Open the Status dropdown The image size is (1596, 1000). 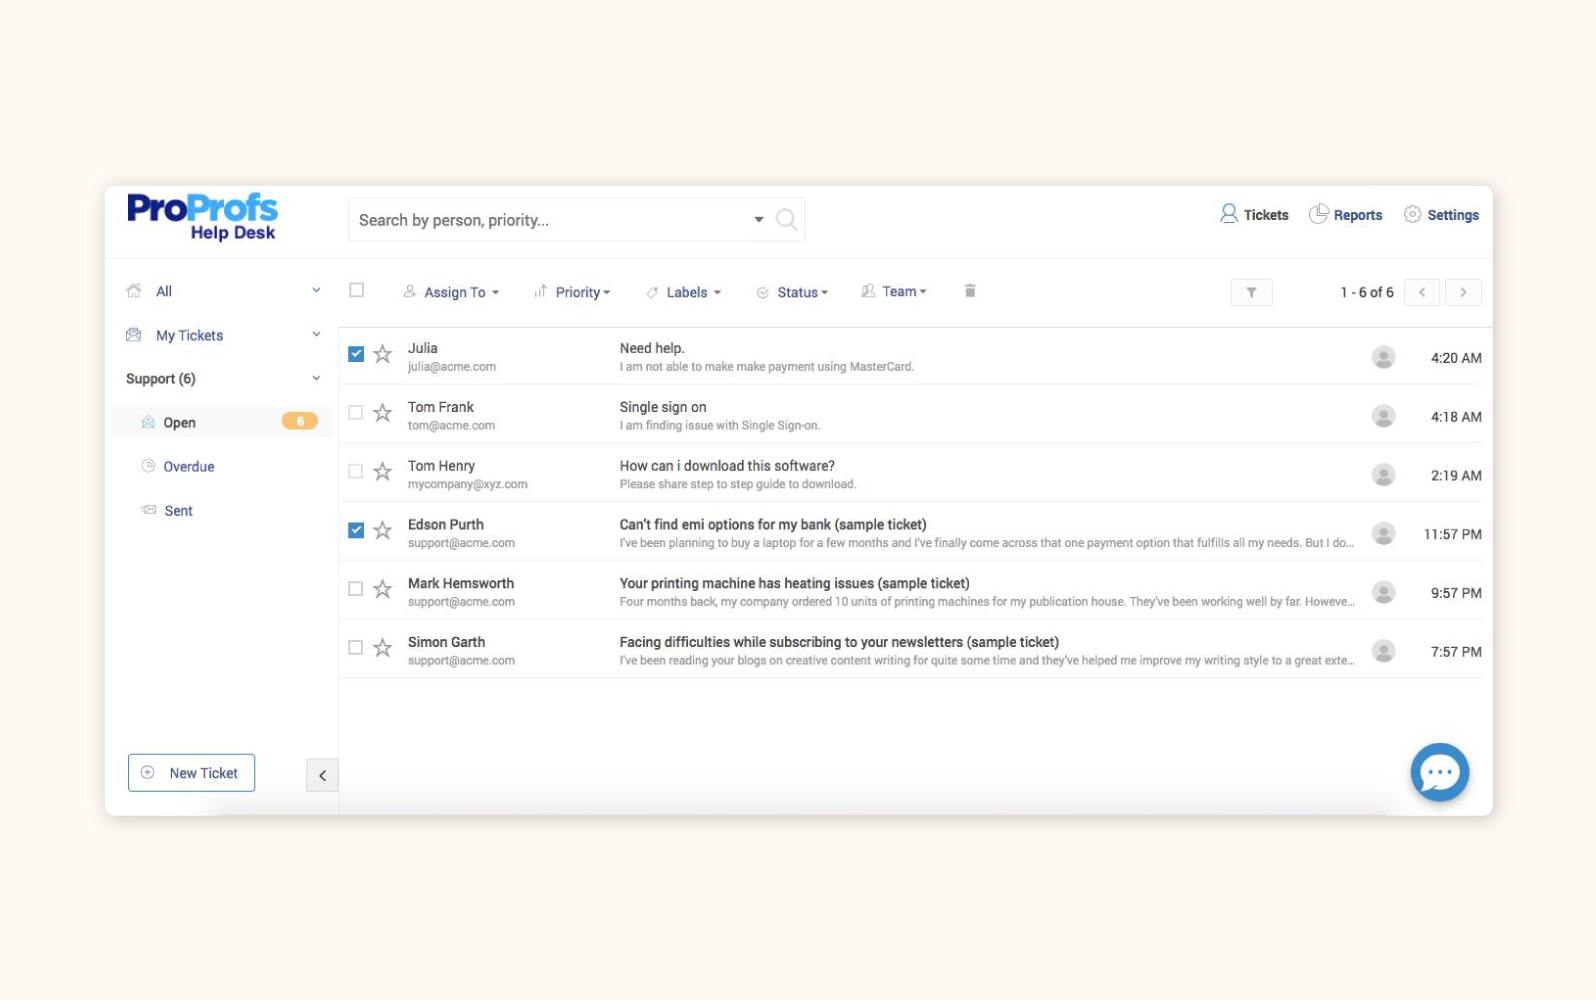coord(792,292)
